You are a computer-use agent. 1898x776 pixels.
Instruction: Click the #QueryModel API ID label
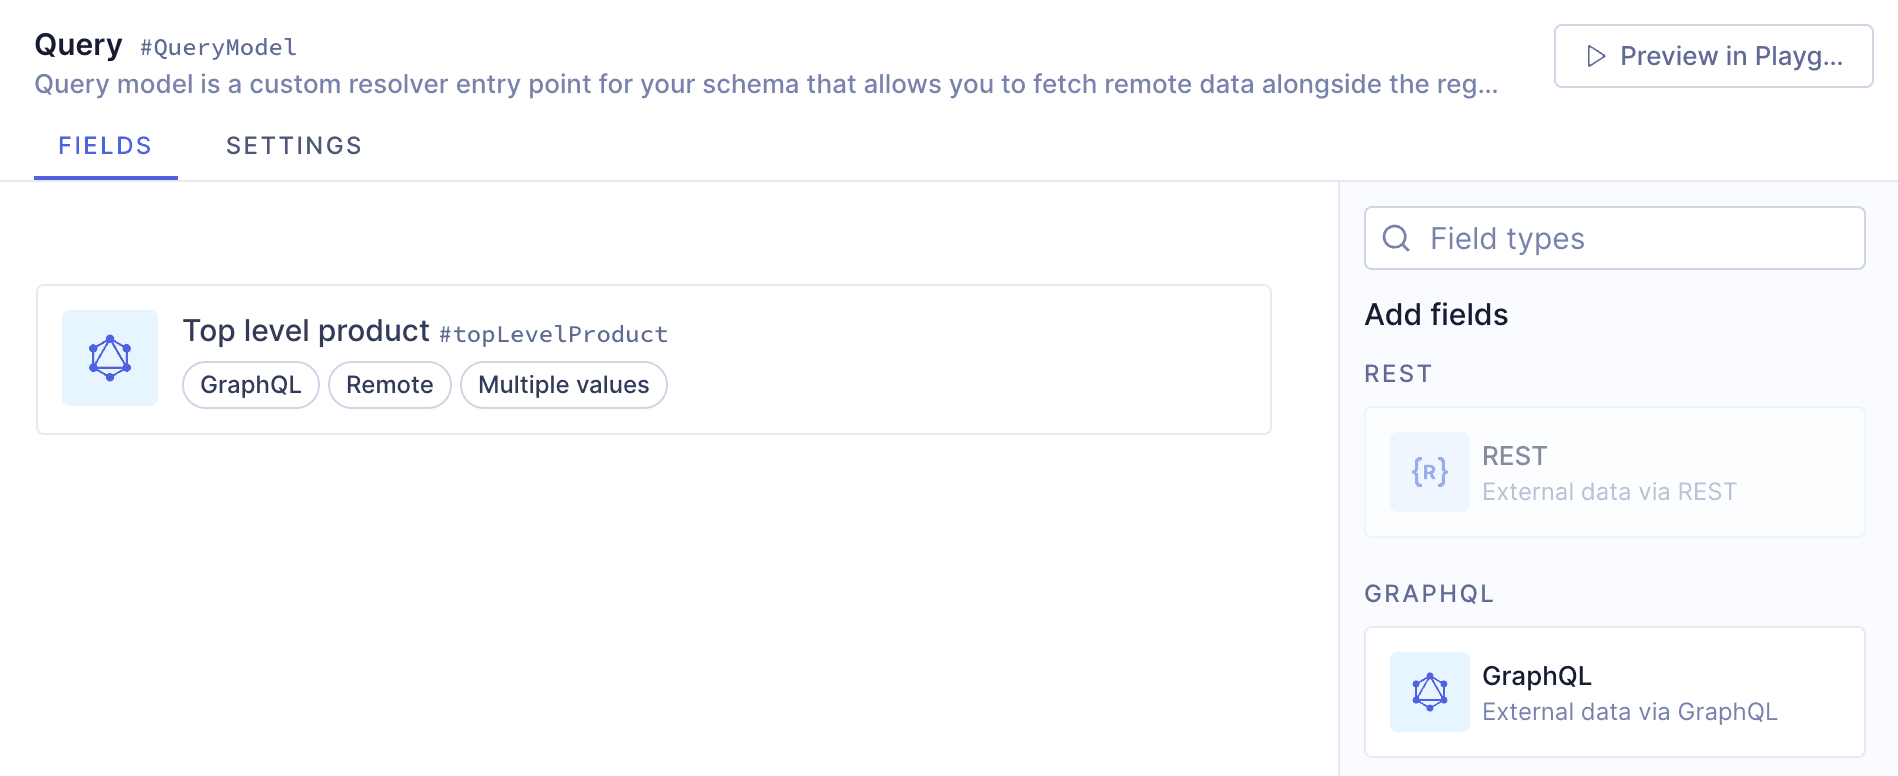218,47
